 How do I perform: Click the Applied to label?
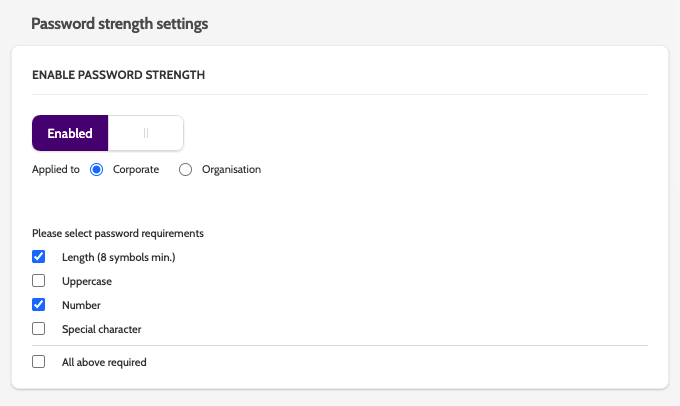click(x=56, y=170)
